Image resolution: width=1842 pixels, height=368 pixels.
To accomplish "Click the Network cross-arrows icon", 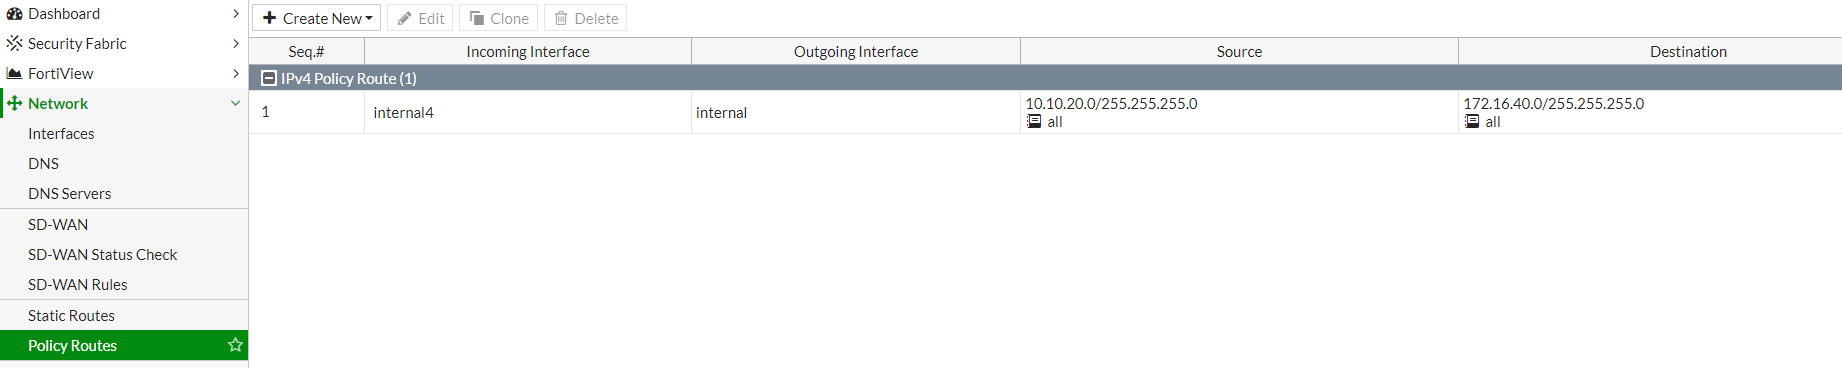I will (x=14, y=103).
